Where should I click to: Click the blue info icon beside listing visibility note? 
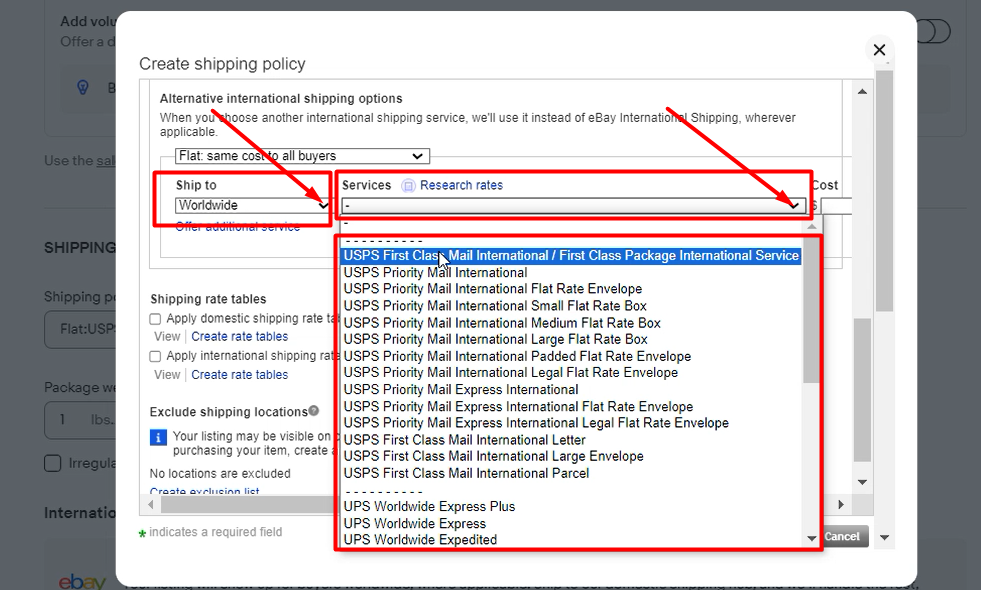click(158, 437)
